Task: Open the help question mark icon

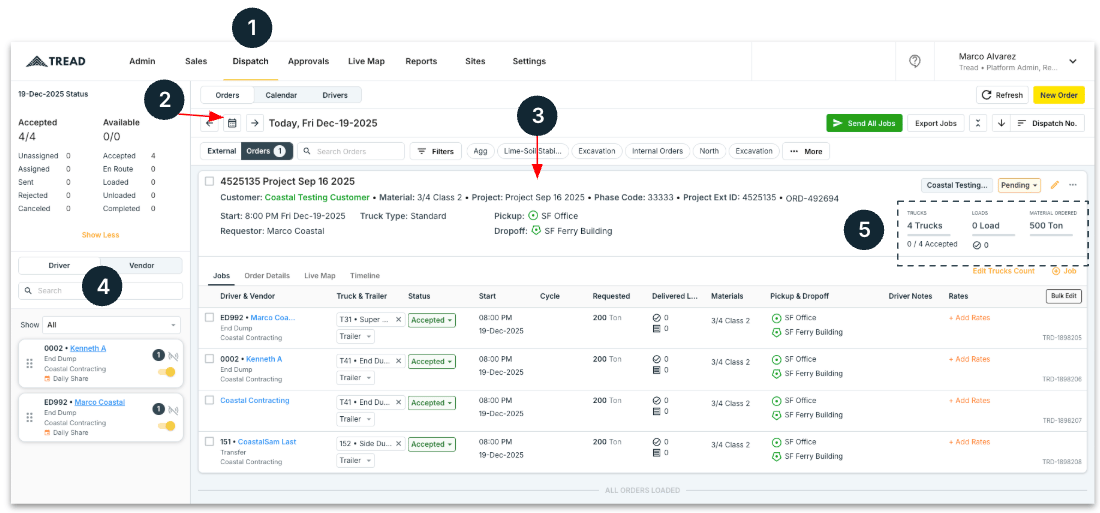Action: (x=915, y=61)
